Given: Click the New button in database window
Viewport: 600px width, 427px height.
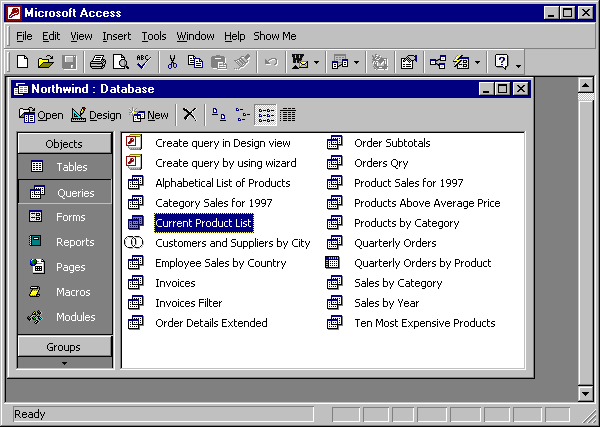Looking at the screenshot, I should (x=148, y=114).
